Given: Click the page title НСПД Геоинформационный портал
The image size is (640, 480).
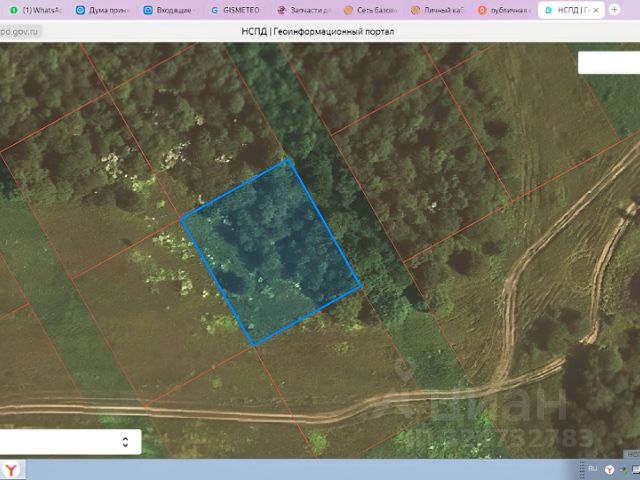Looking at the screenshot, I should (318, 31).
